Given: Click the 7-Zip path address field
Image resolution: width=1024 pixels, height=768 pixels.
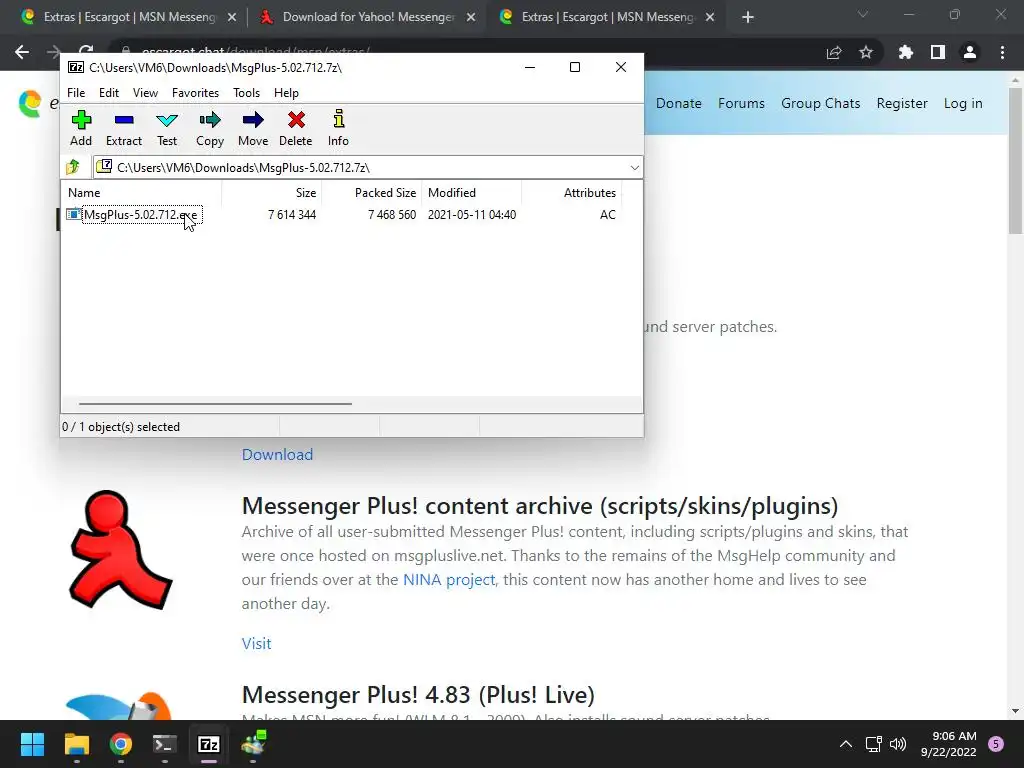Looking at the screenshot, I should 368,168.
